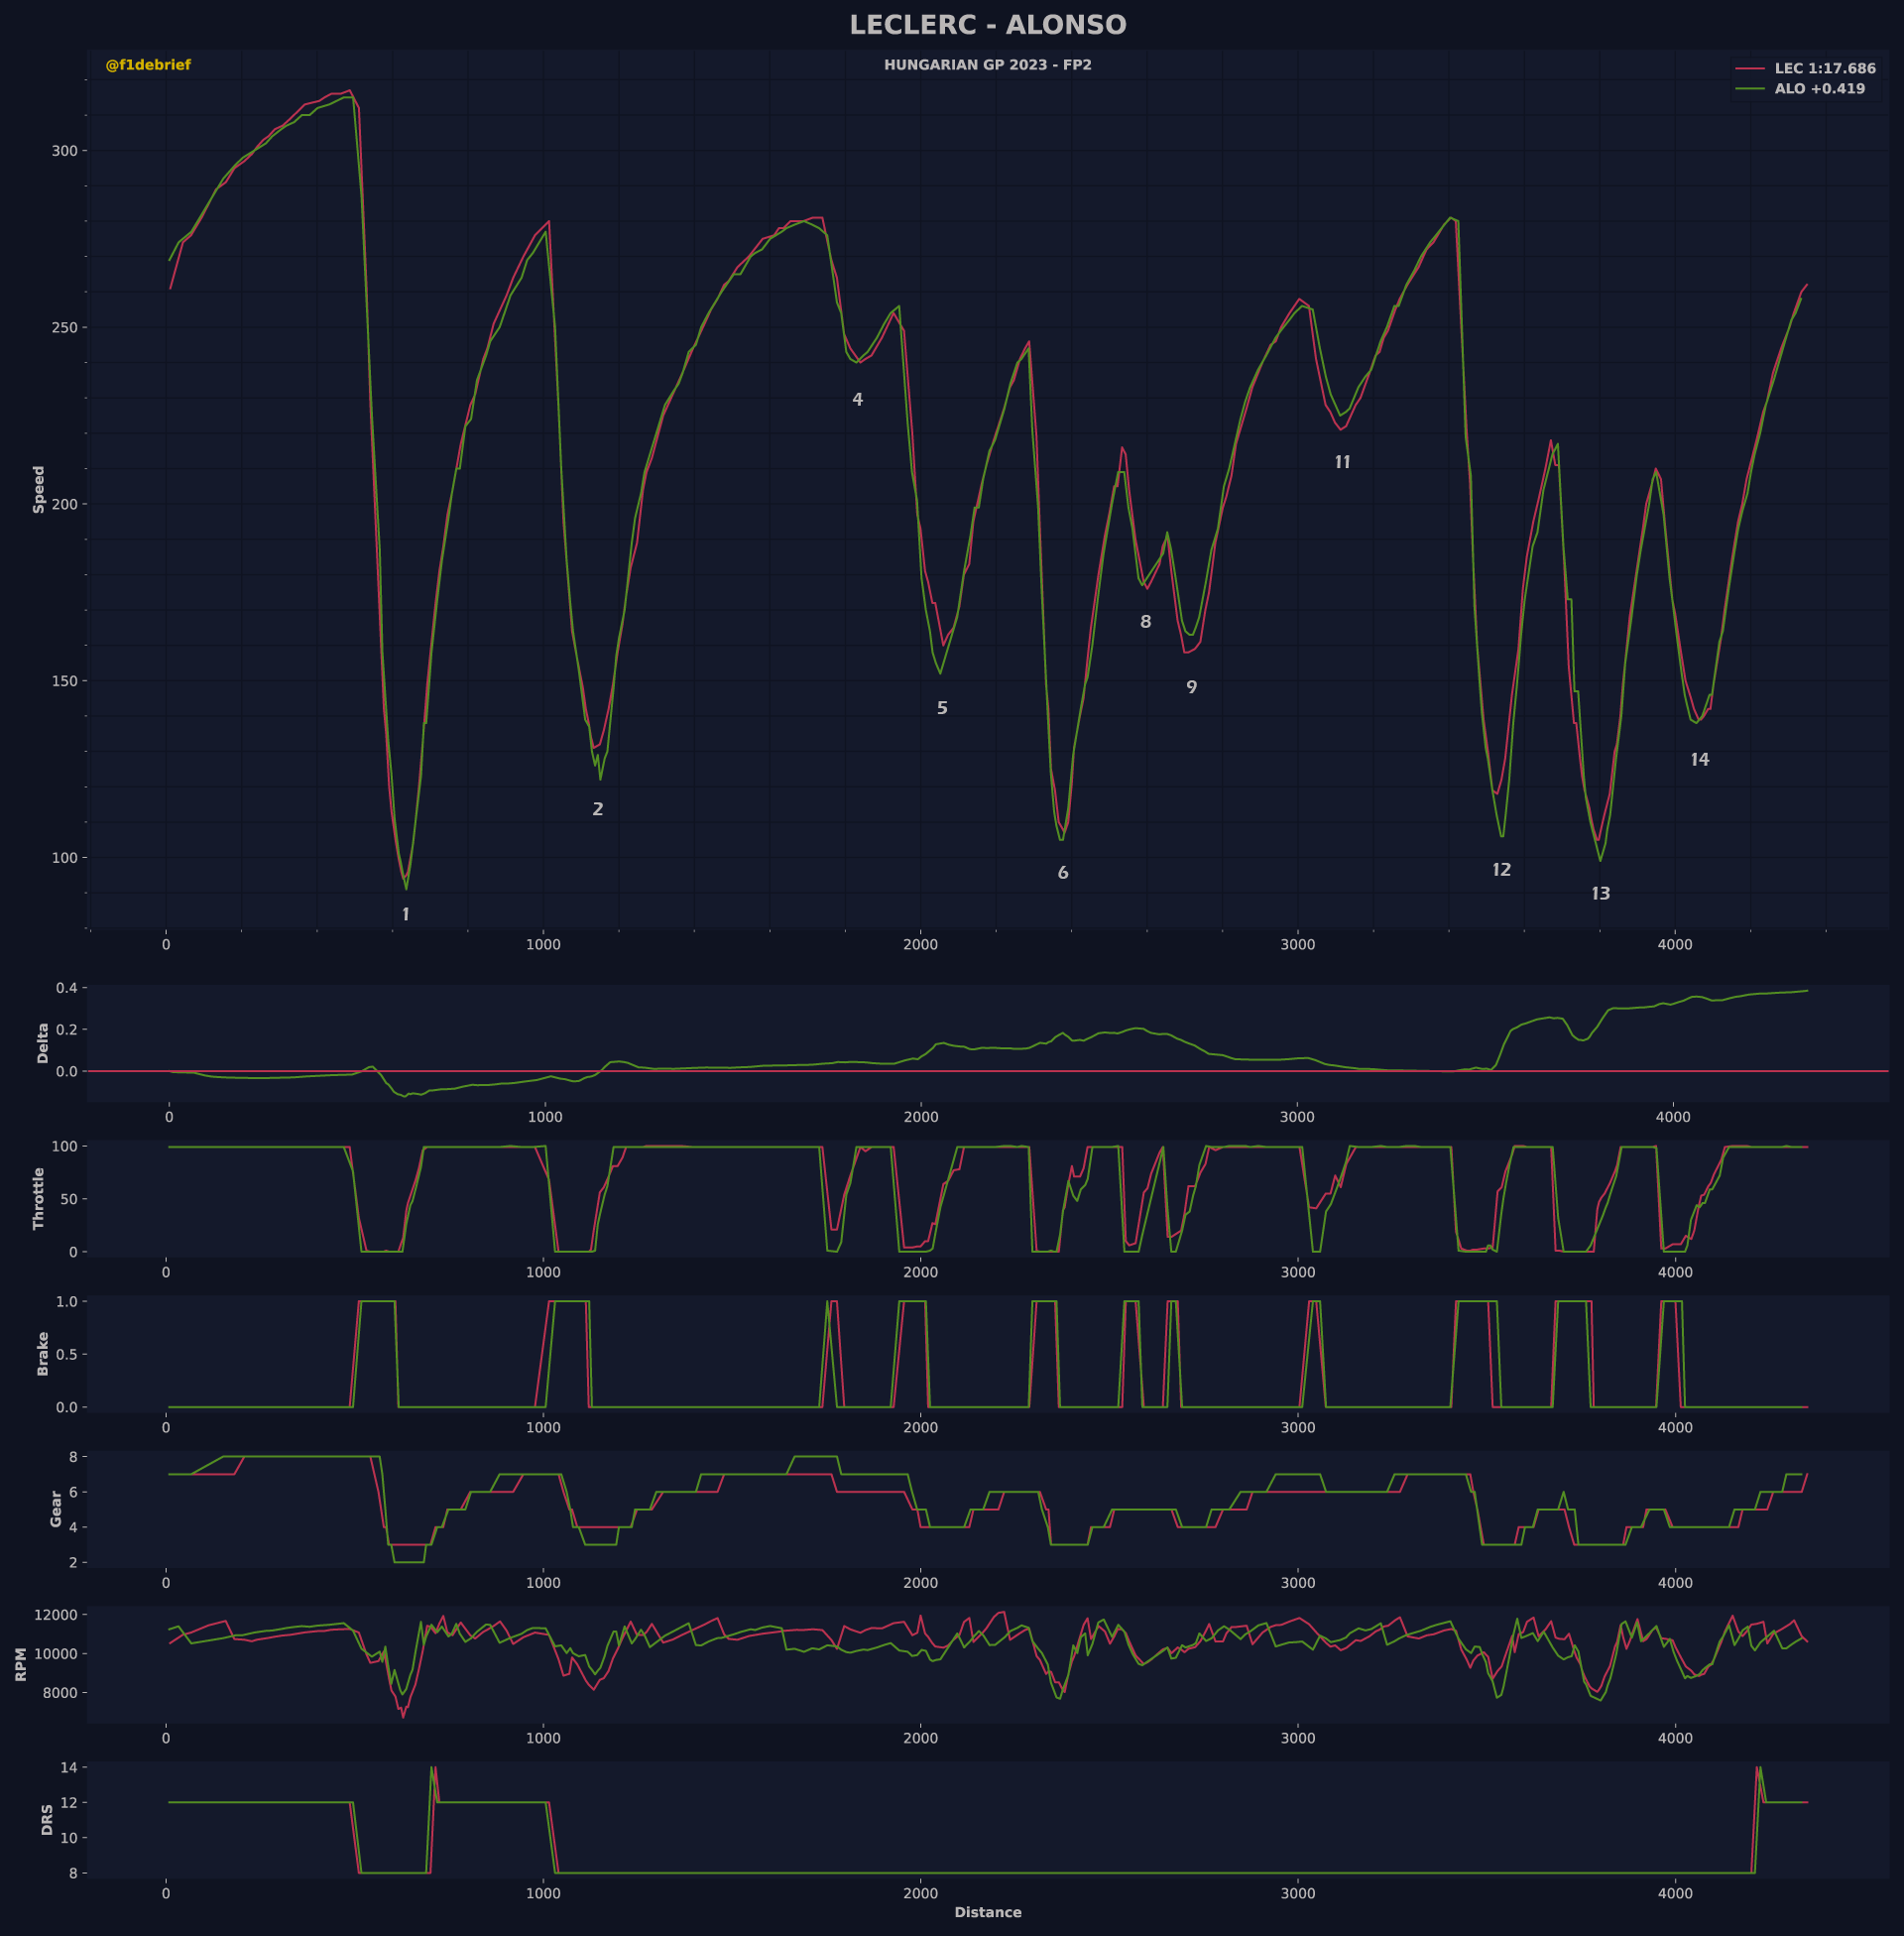Click the green ALO legend line swatch
The height and width of the screenshot is (1936, 1904).
click(1750, 89)
